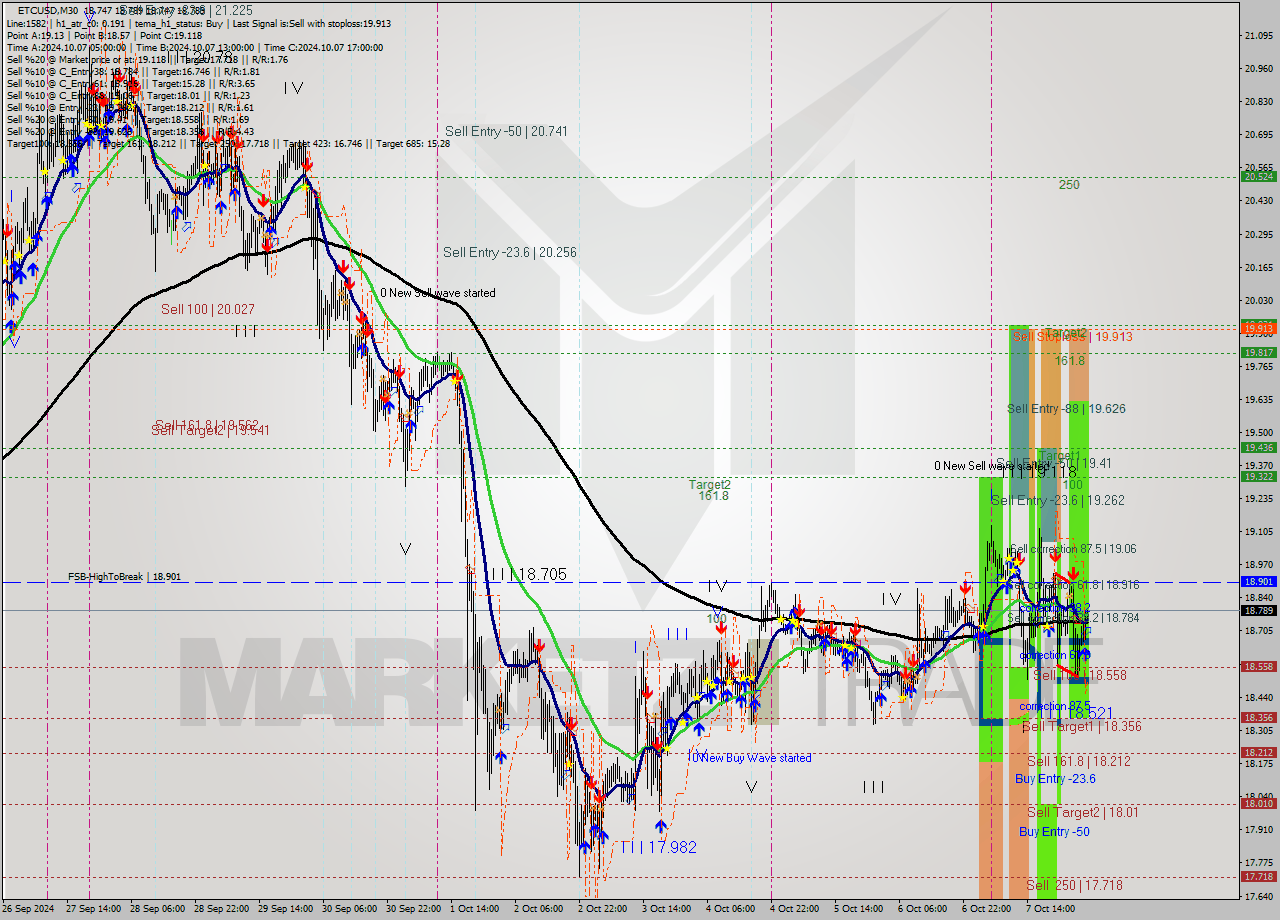Click the blue 18.901 price tag on axis

(x=1258, y=582)
